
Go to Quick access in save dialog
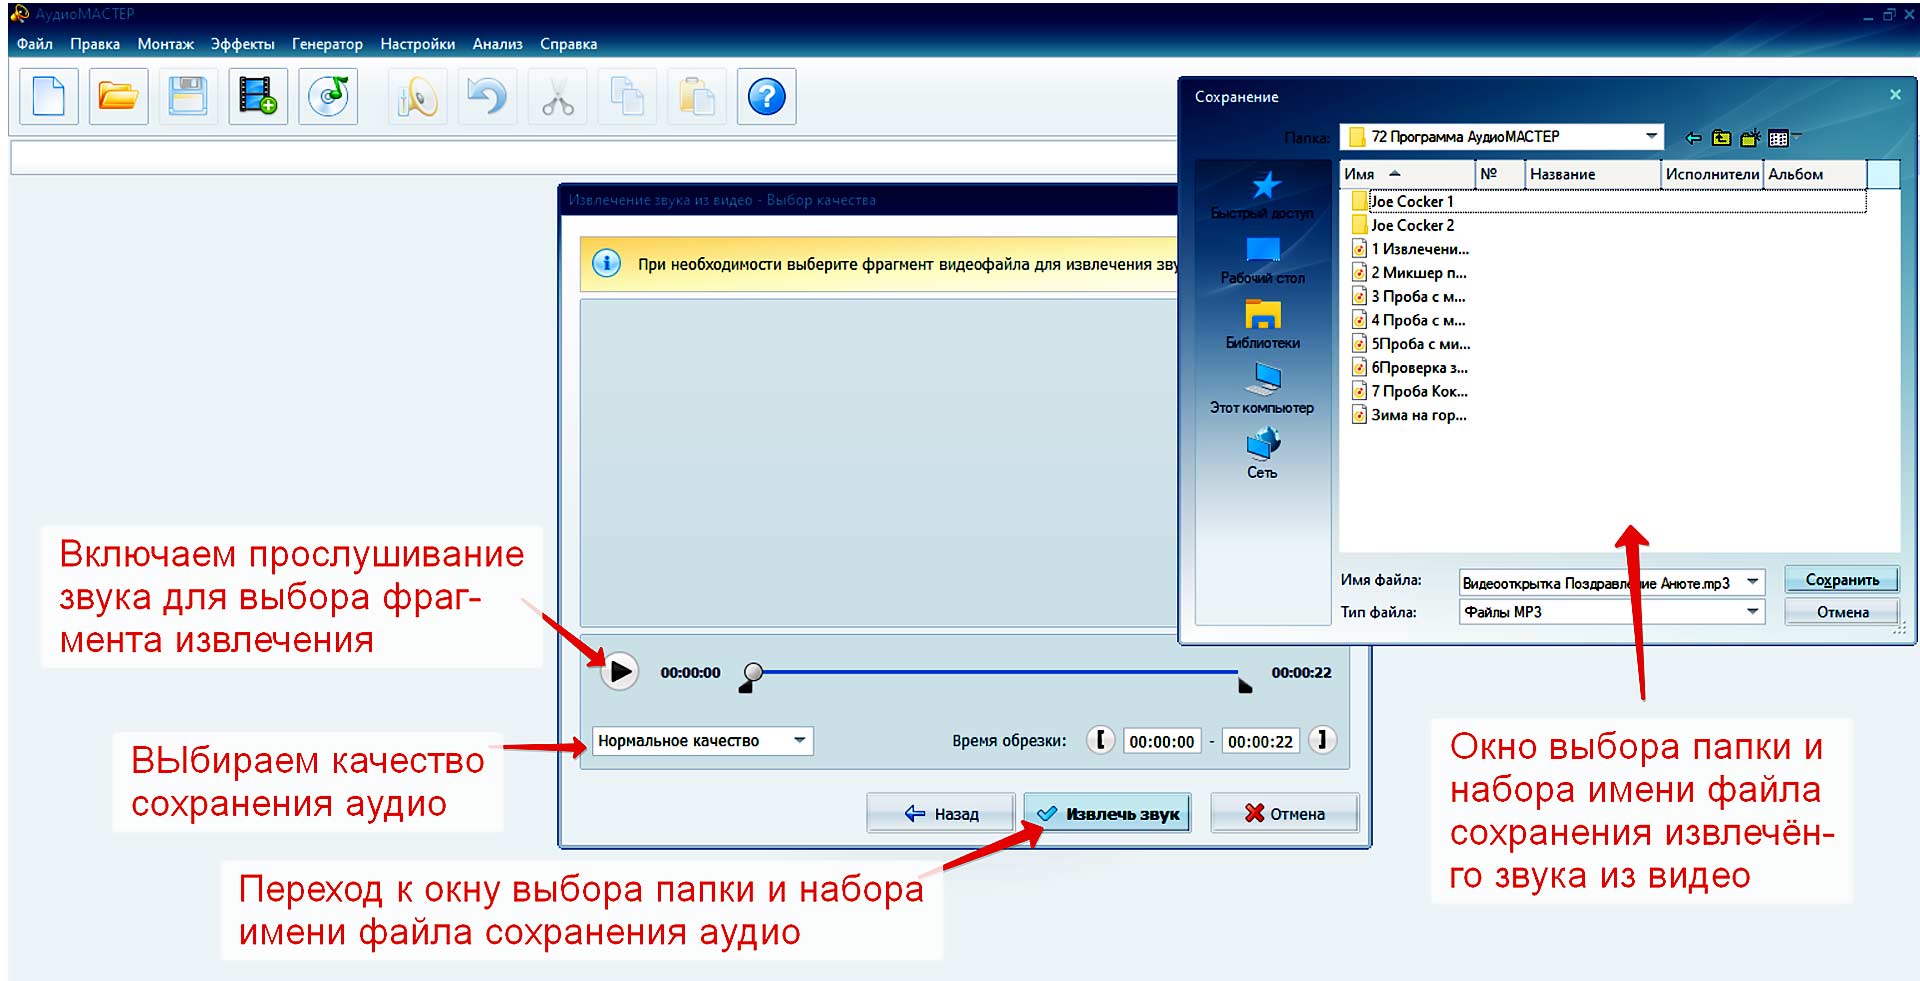pyautogui.click(x=1263, y=195)
